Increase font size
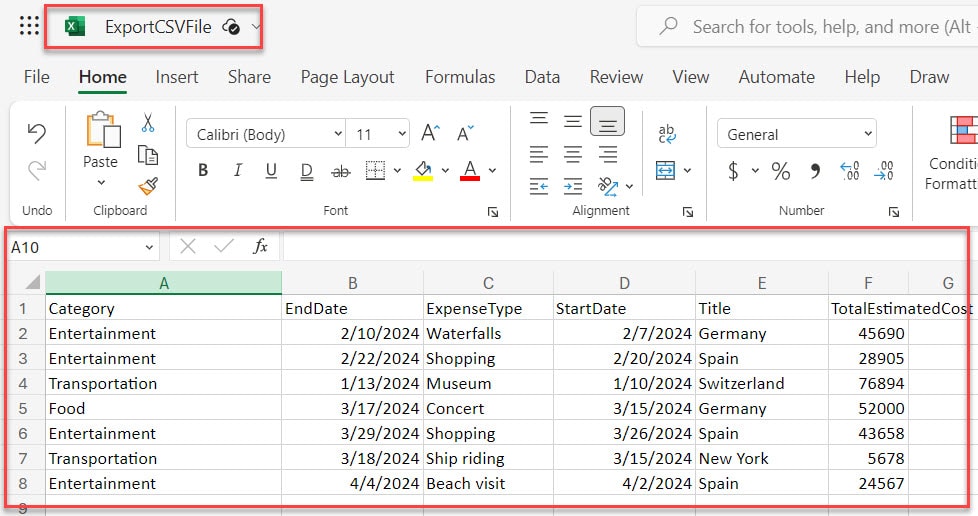978x516 pixels. [x=430, y=133]
